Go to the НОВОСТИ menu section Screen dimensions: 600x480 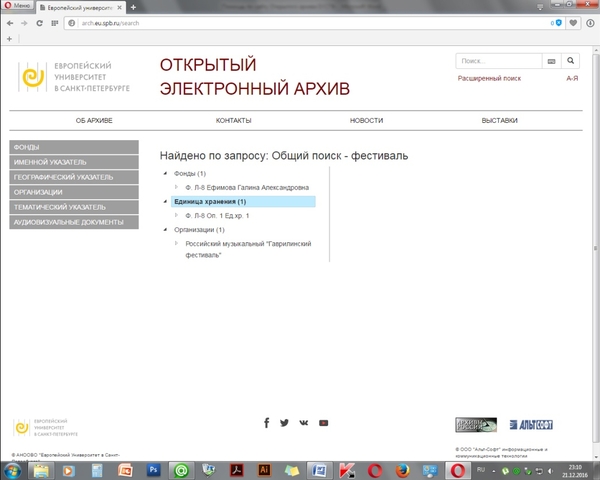(x=366, y=120)
